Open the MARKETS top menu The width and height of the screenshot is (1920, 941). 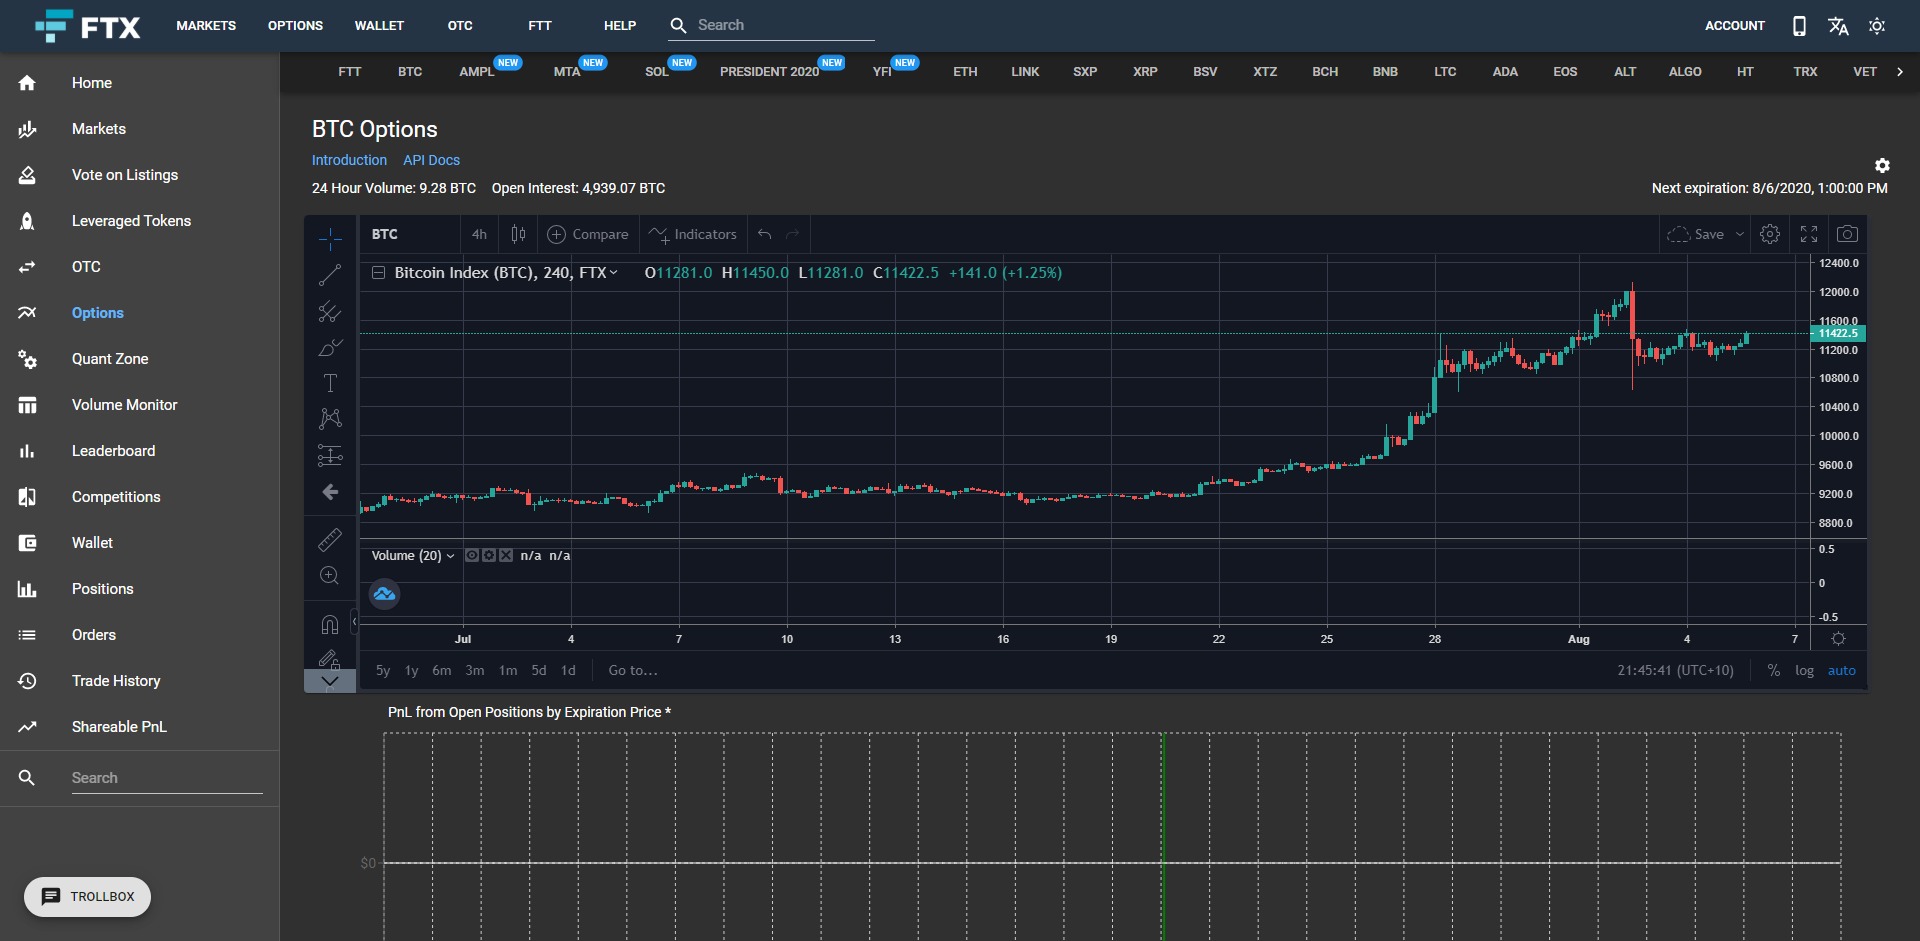point(206,26)
